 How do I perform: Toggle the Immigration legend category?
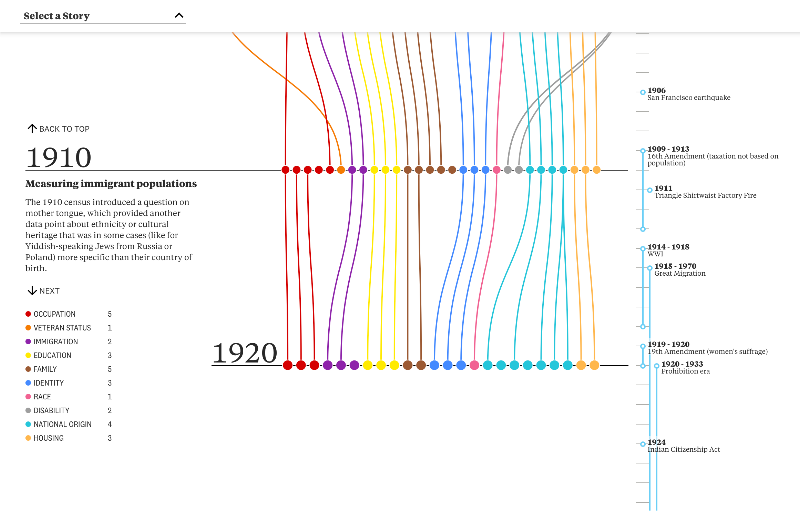tap(55, 342)
